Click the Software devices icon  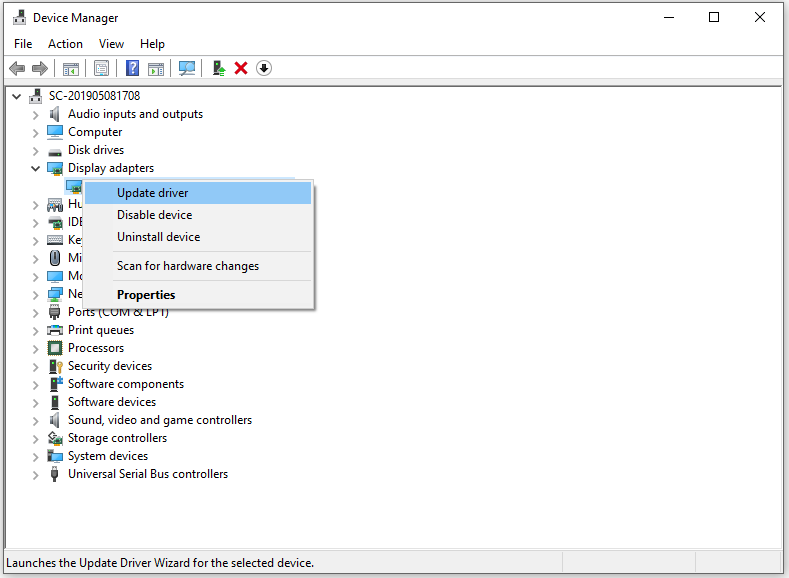pyautogui.click(x=55, y=402)
